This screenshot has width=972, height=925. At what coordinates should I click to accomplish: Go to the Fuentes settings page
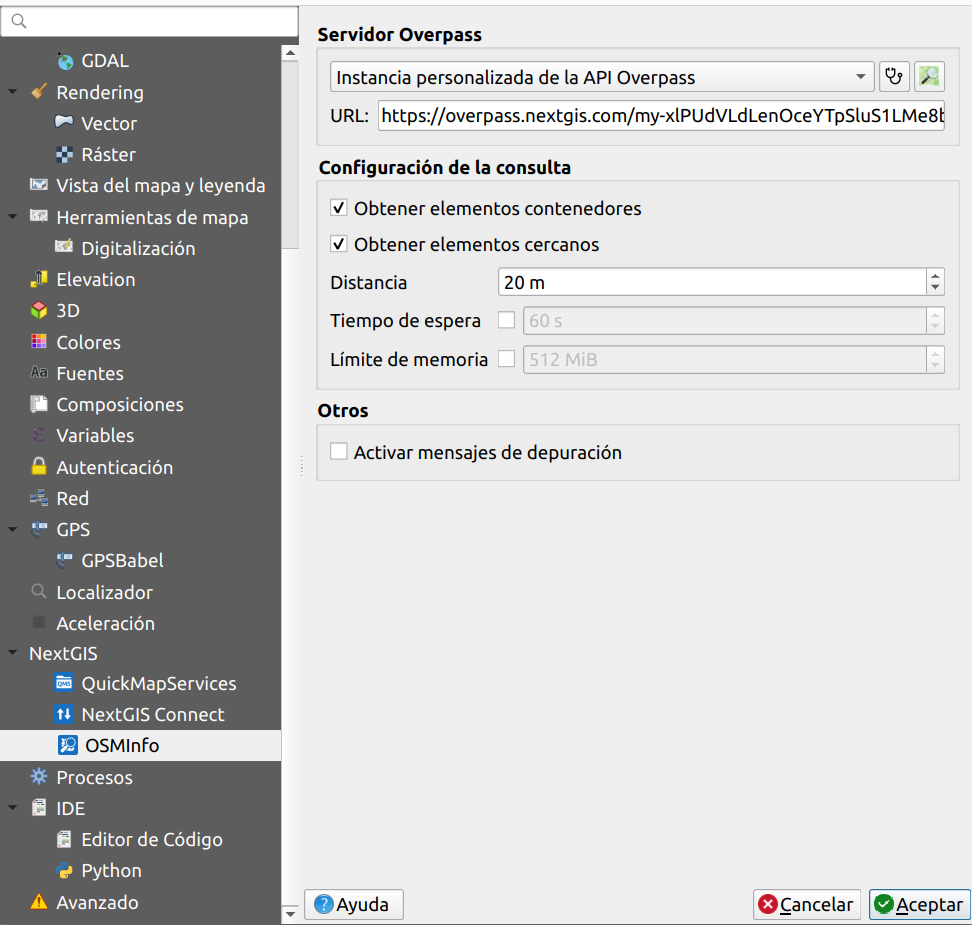point(90,373)
